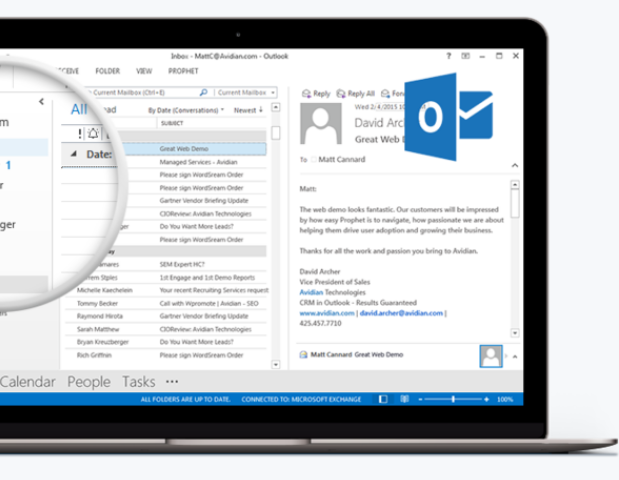619x480 pixels.
Task: Open 1st Engage and 1st Demo Reports email
Action: [x=166, y=278]
